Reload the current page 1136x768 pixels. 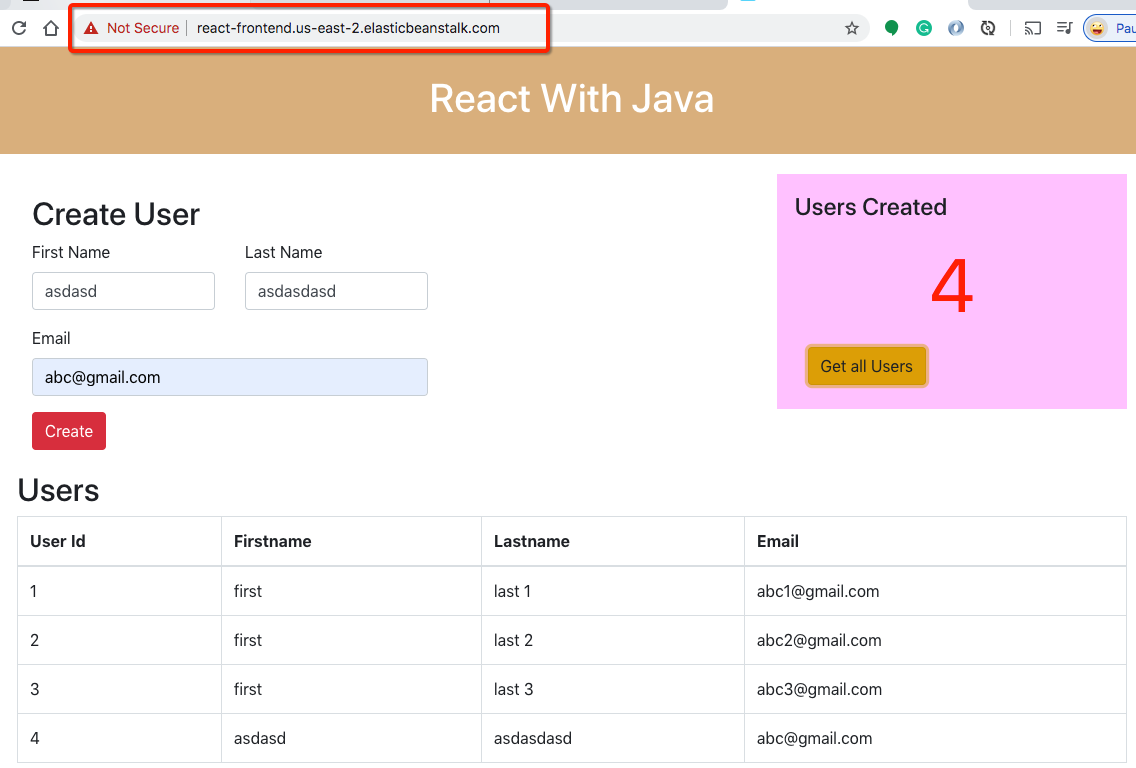point(18,28)
